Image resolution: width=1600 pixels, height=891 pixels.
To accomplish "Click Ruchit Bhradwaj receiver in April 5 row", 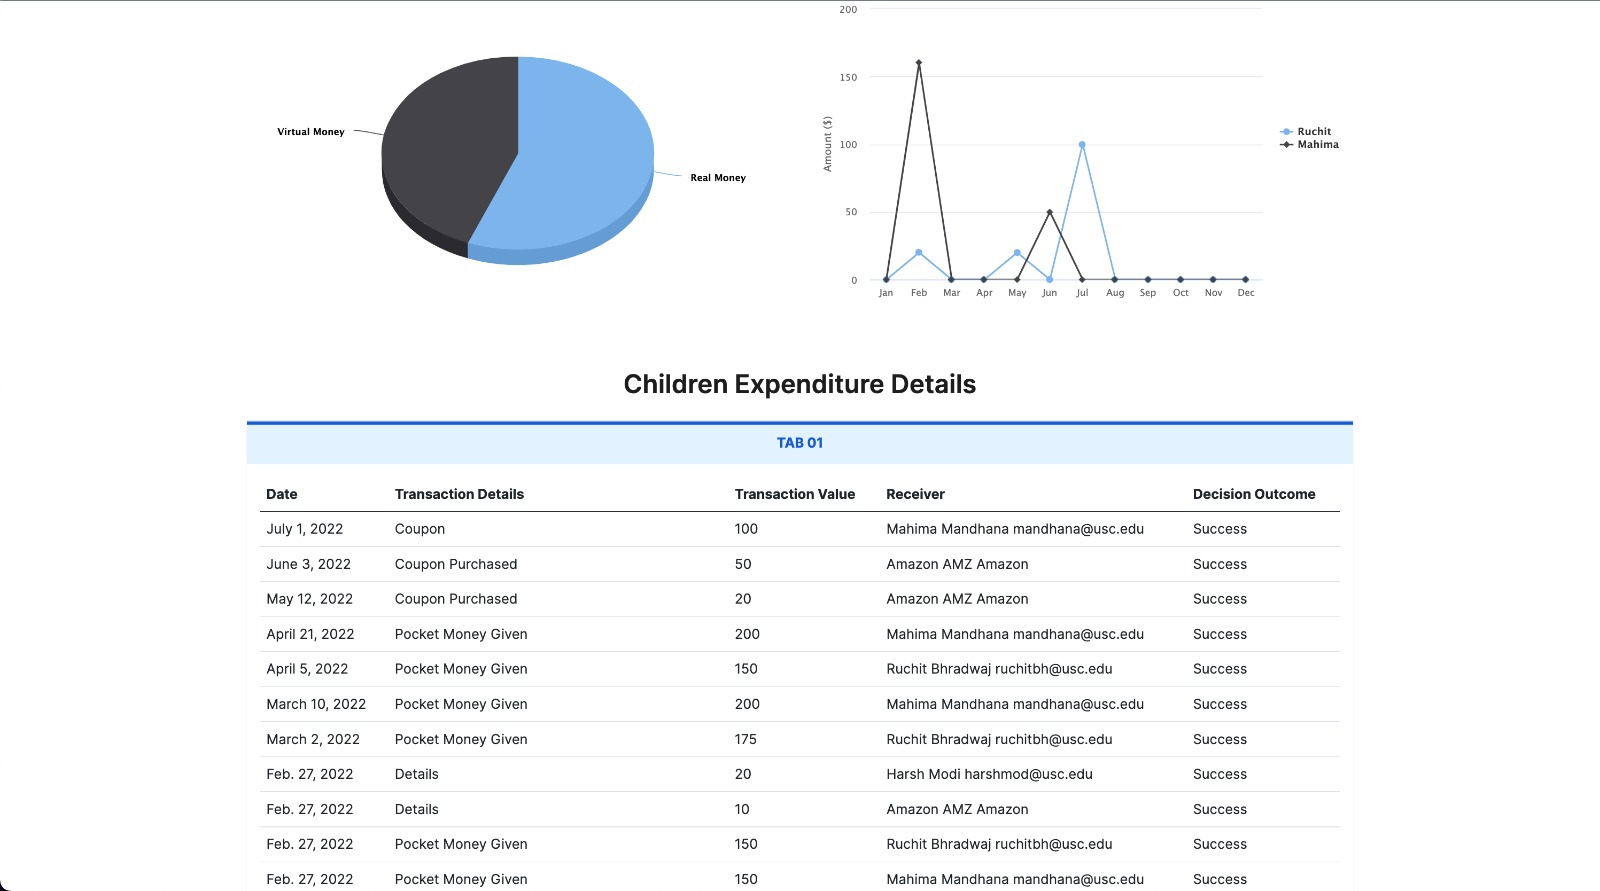I will [x=999, y=669].
